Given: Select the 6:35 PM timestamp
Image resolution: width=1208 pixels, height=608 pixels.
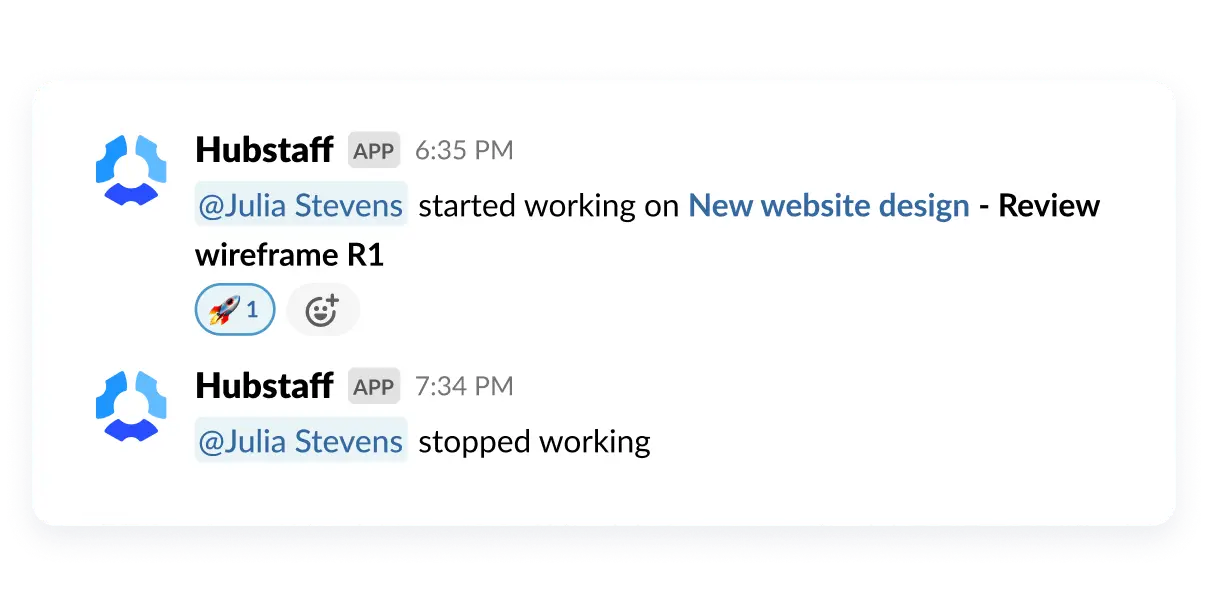Looking at the screenshot, I should tap(464, 149).
